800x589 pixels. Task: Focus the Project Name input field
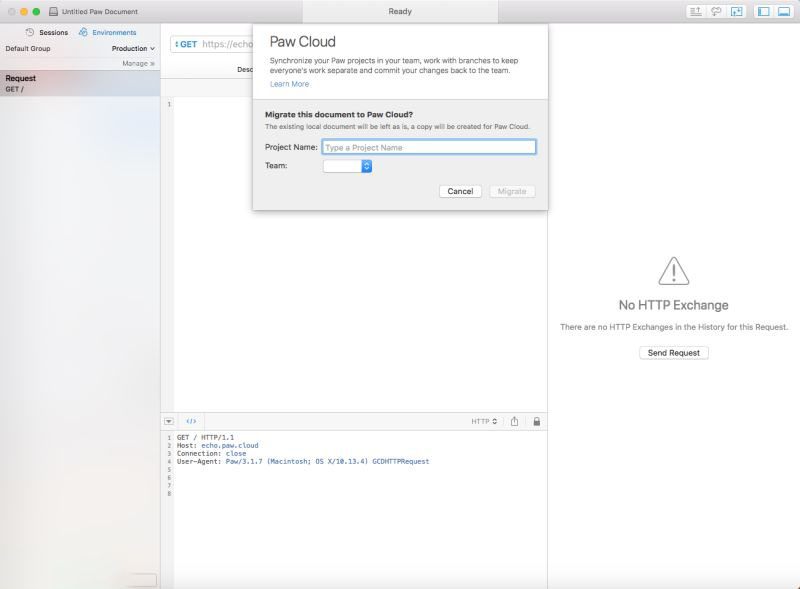pos(429,147)
